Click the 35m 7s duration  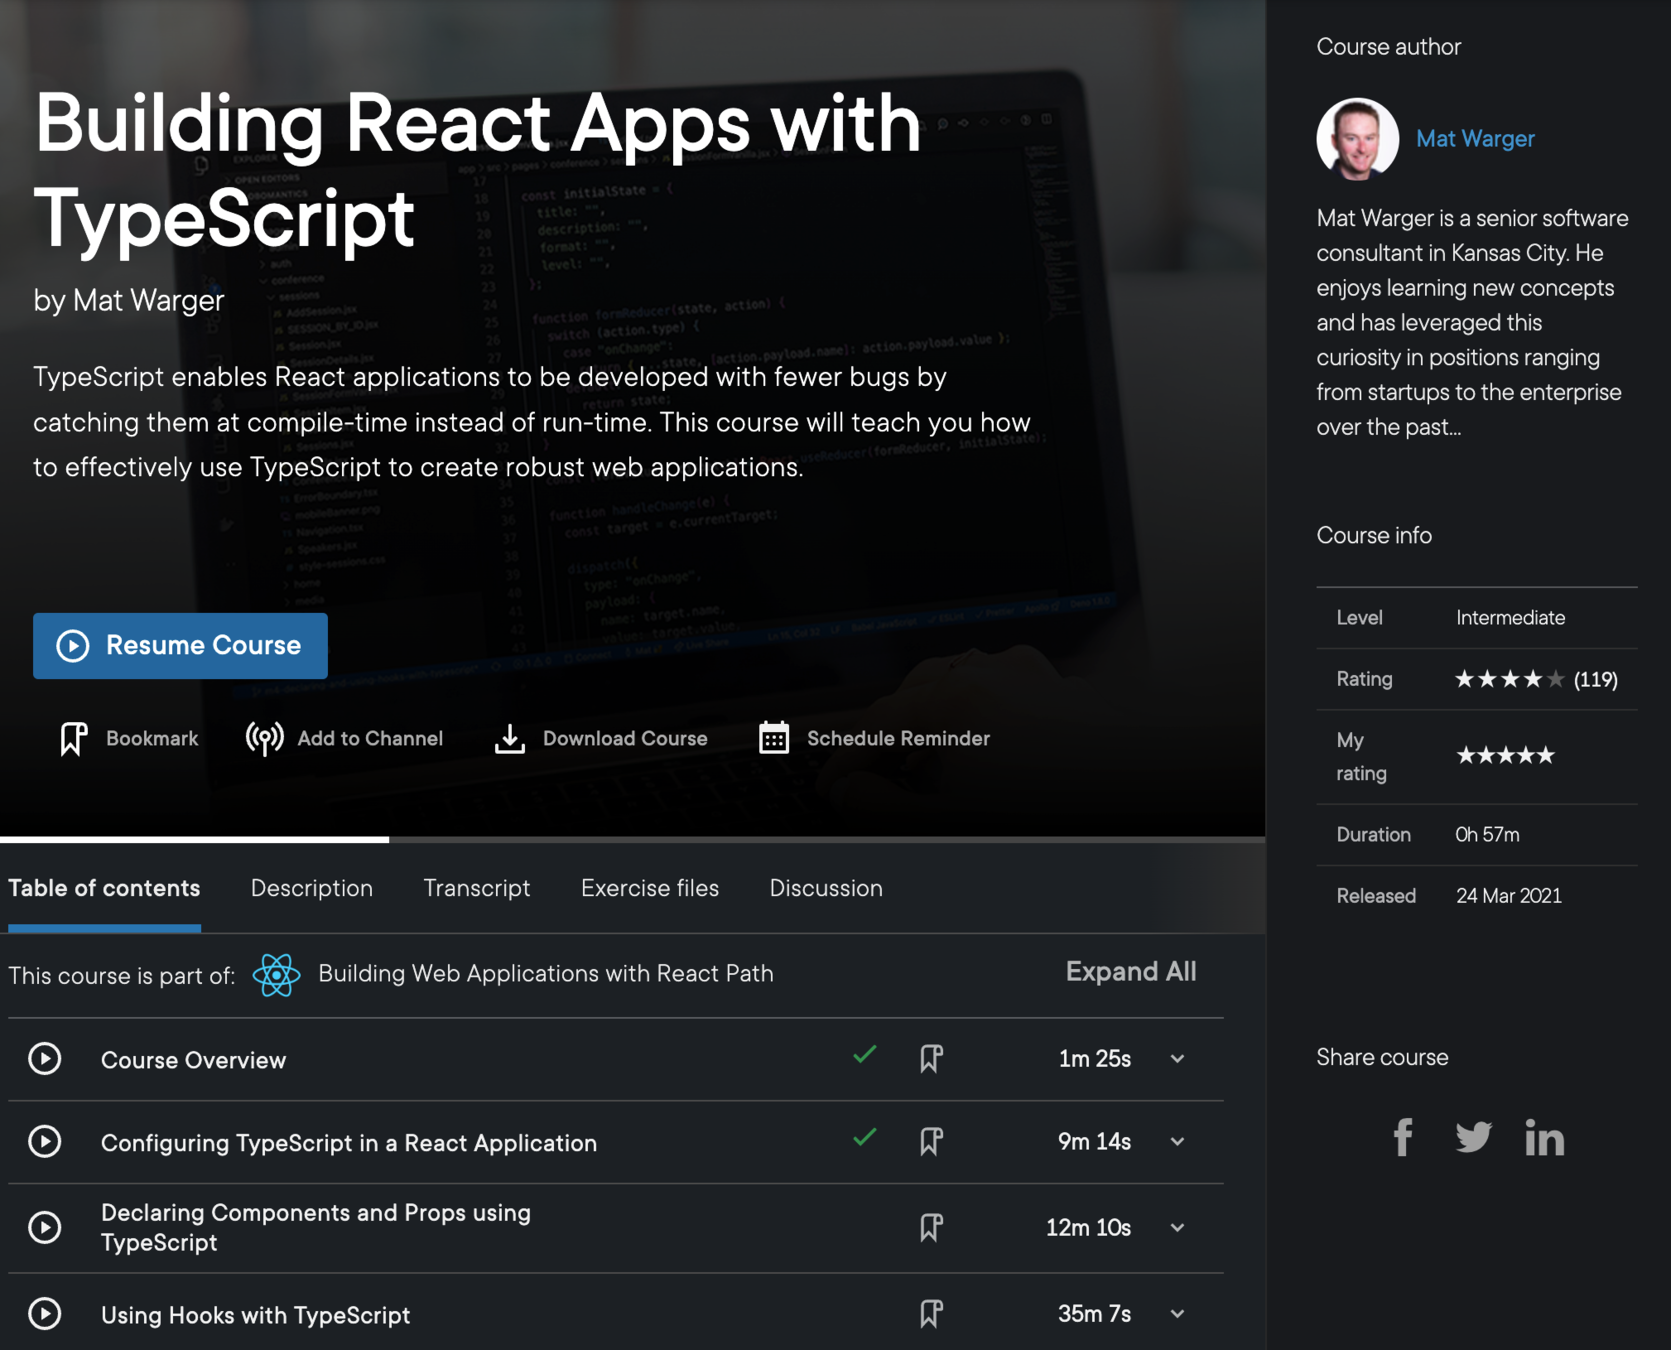pyautogui.click(x=1094, y=1314)
